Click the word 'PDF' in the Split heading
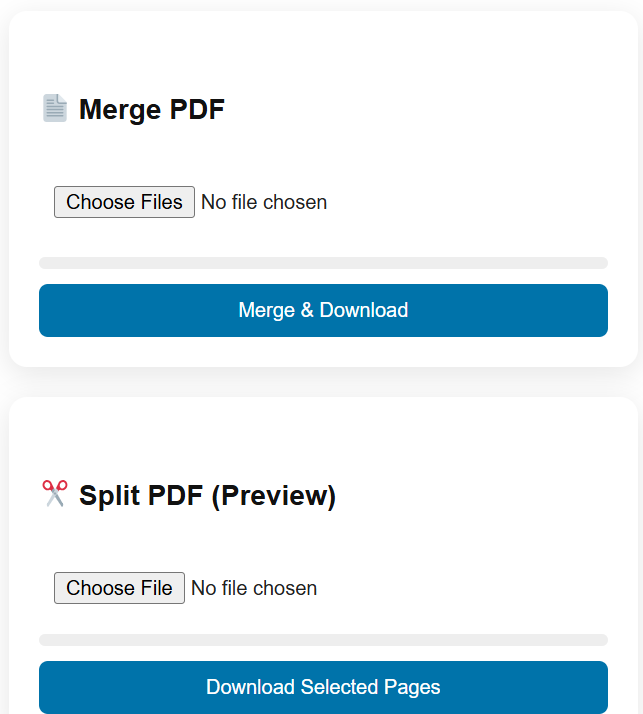Viewport: 643px width, 714px height. pyautogui.click(x=176, y=496)
